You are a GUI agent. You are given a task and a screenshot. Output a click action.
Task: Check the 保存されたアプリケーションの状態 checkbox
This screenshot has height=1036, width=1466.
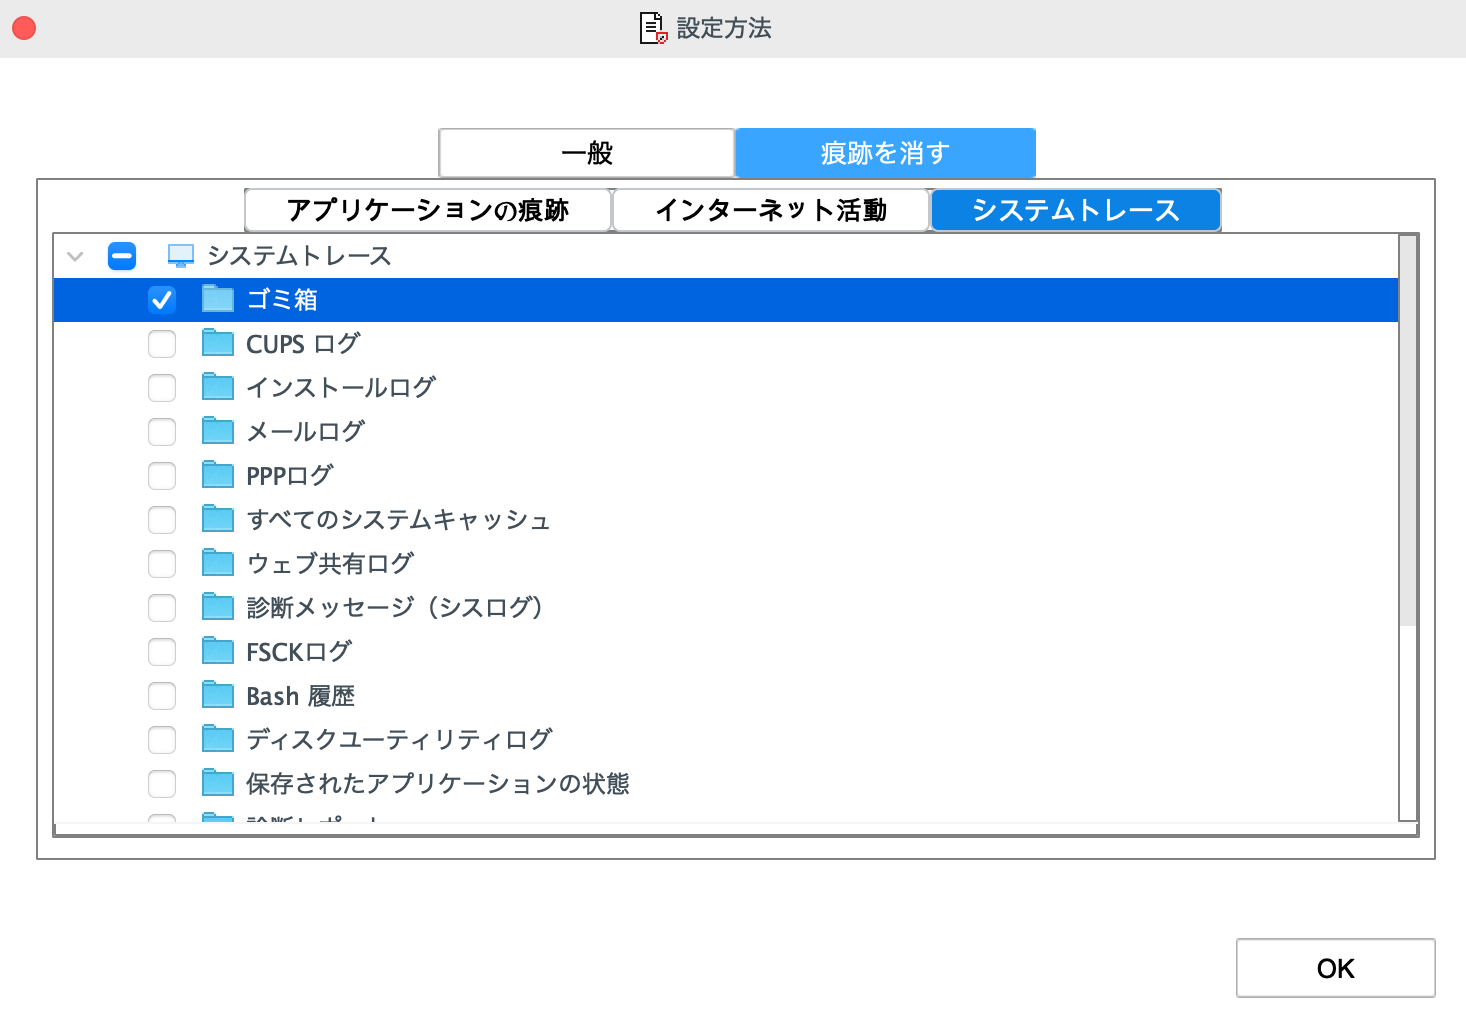(x=162, y=783)
